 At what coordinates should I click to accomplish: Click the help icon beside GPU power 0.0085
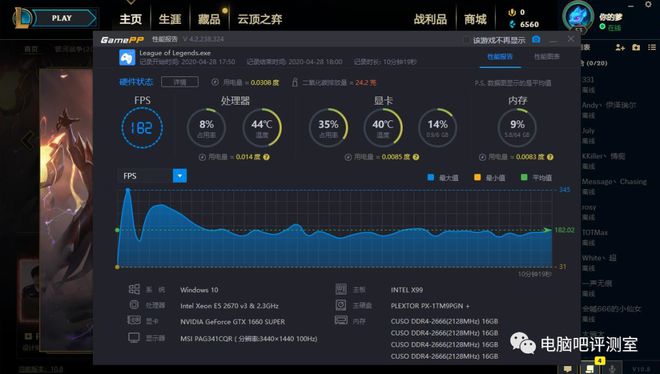click(416, 157)
